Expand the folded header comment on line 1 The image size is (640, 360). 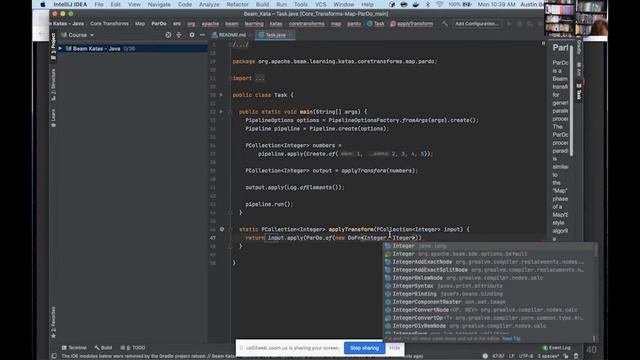(240, 44)
